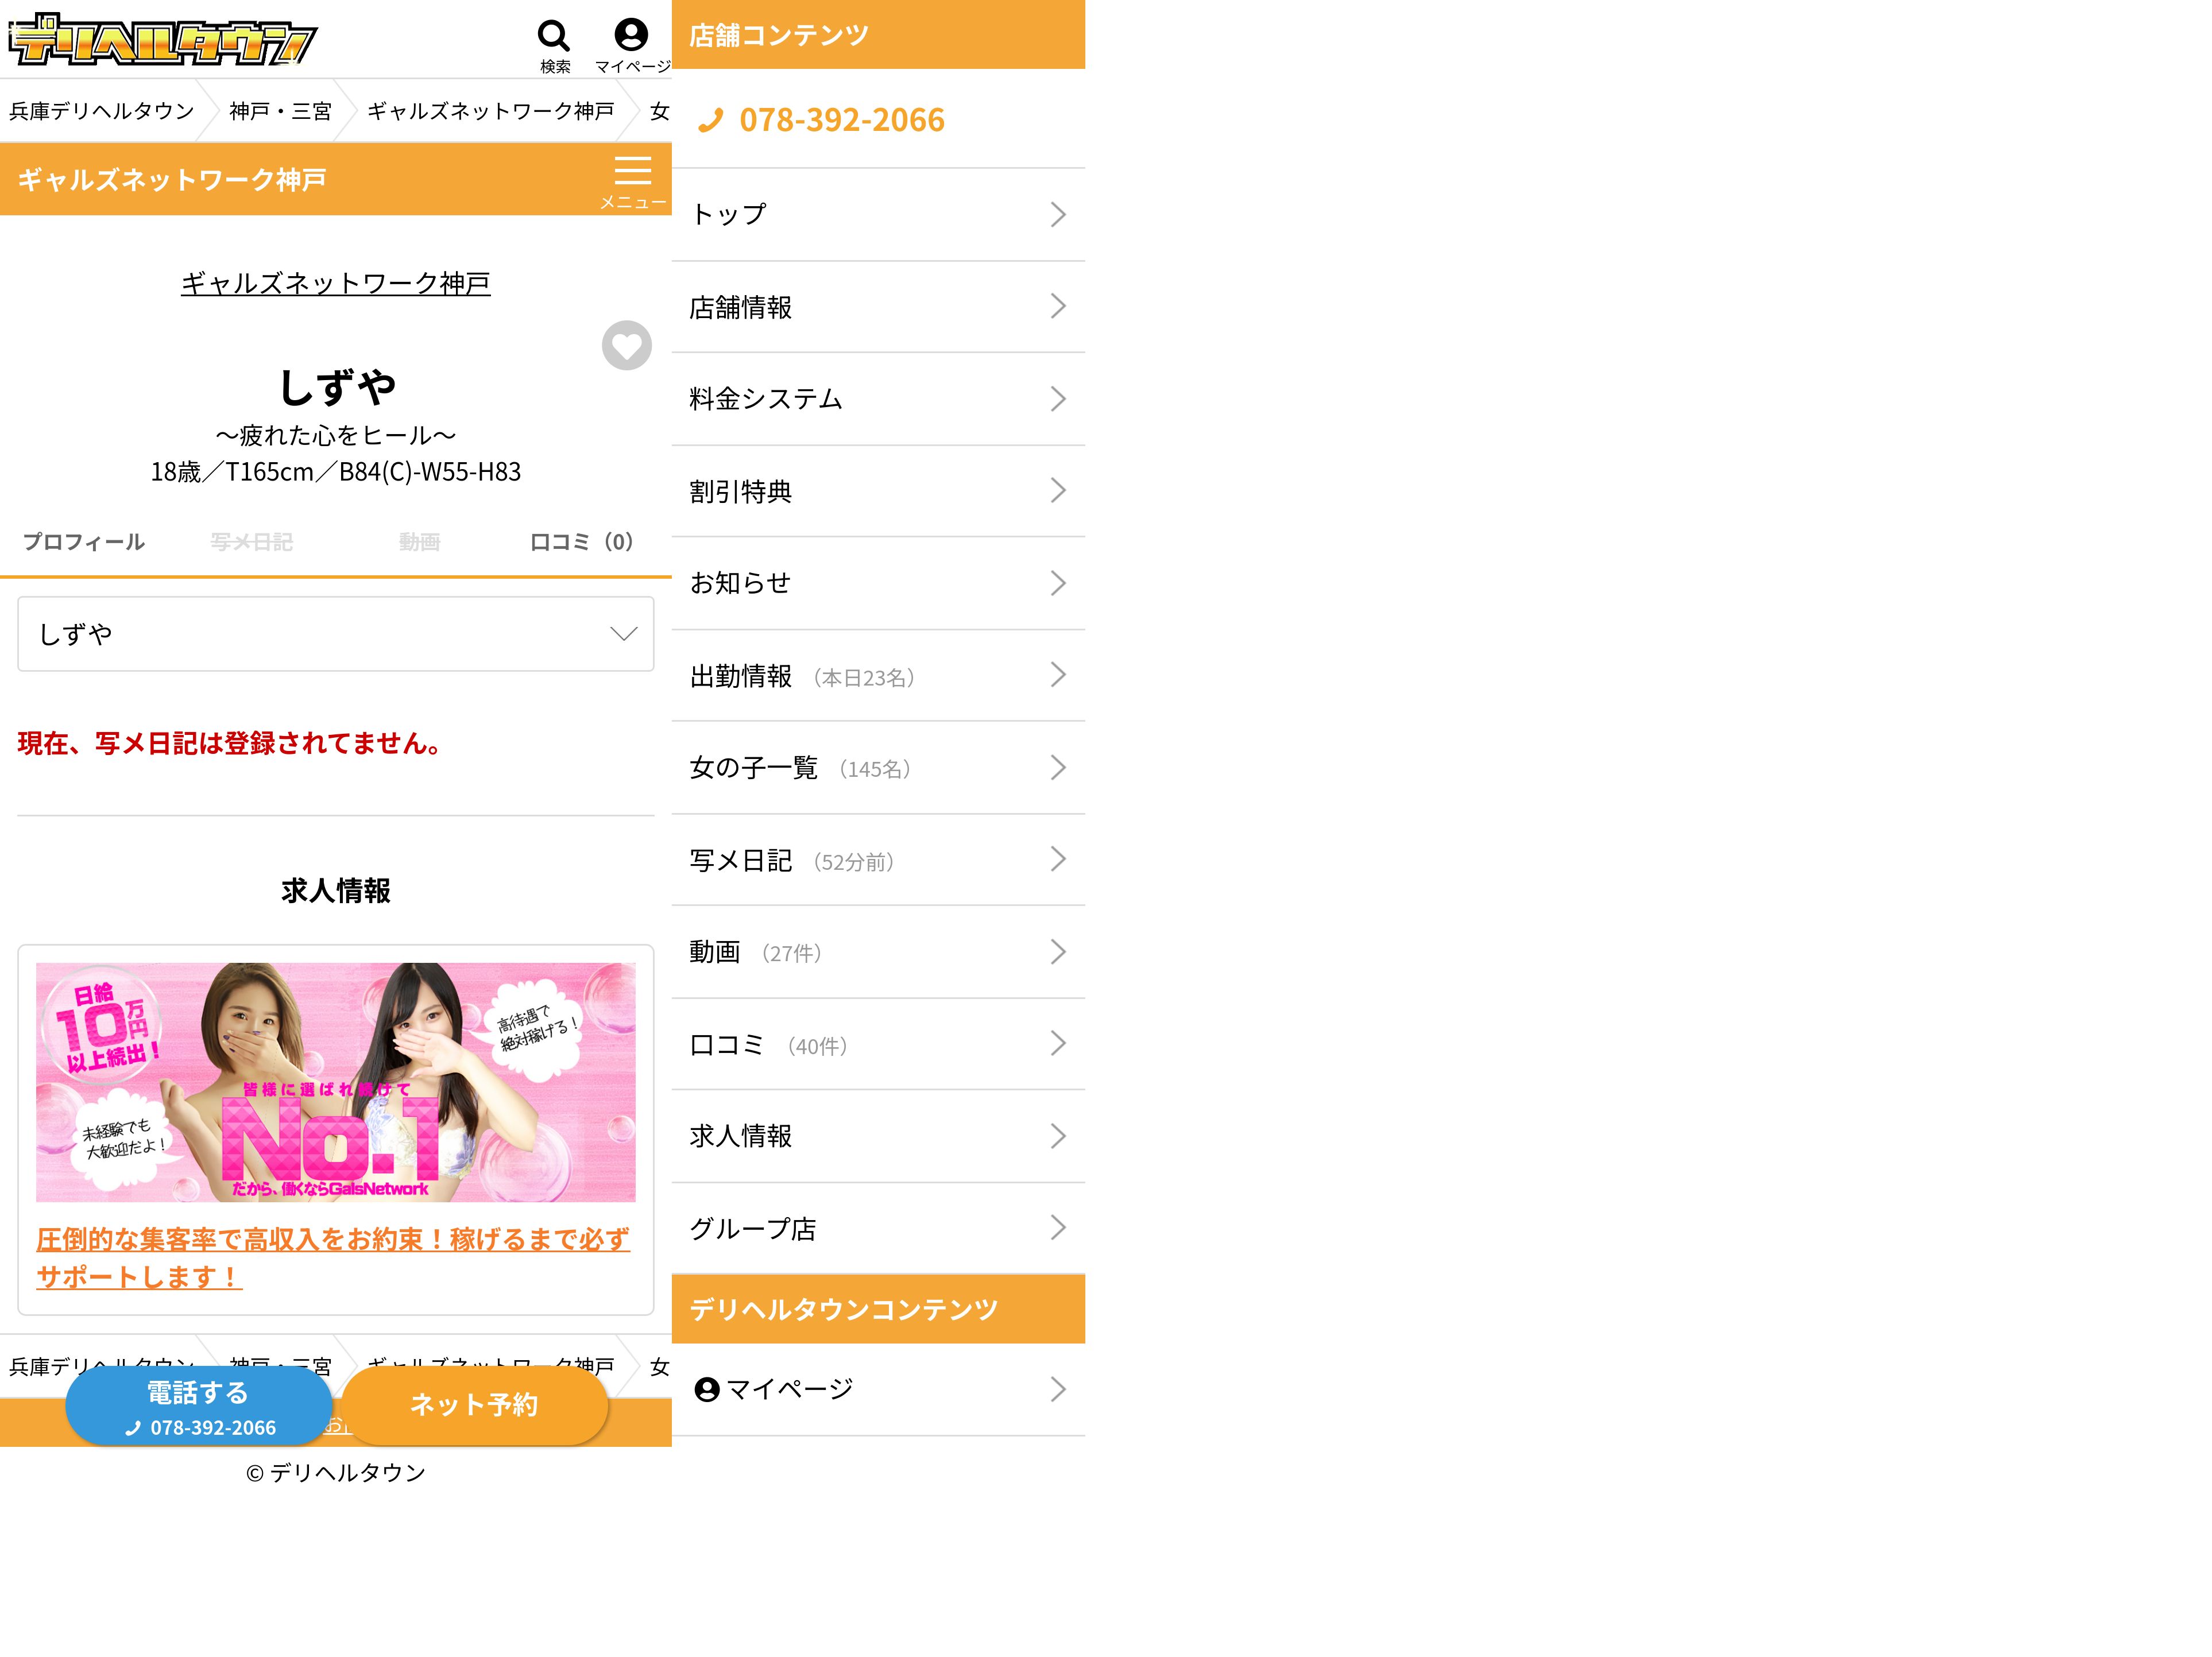Open 写メ日記 (52分前) menu item
The image size is (2212, 1657).
(x=878, y=860)
